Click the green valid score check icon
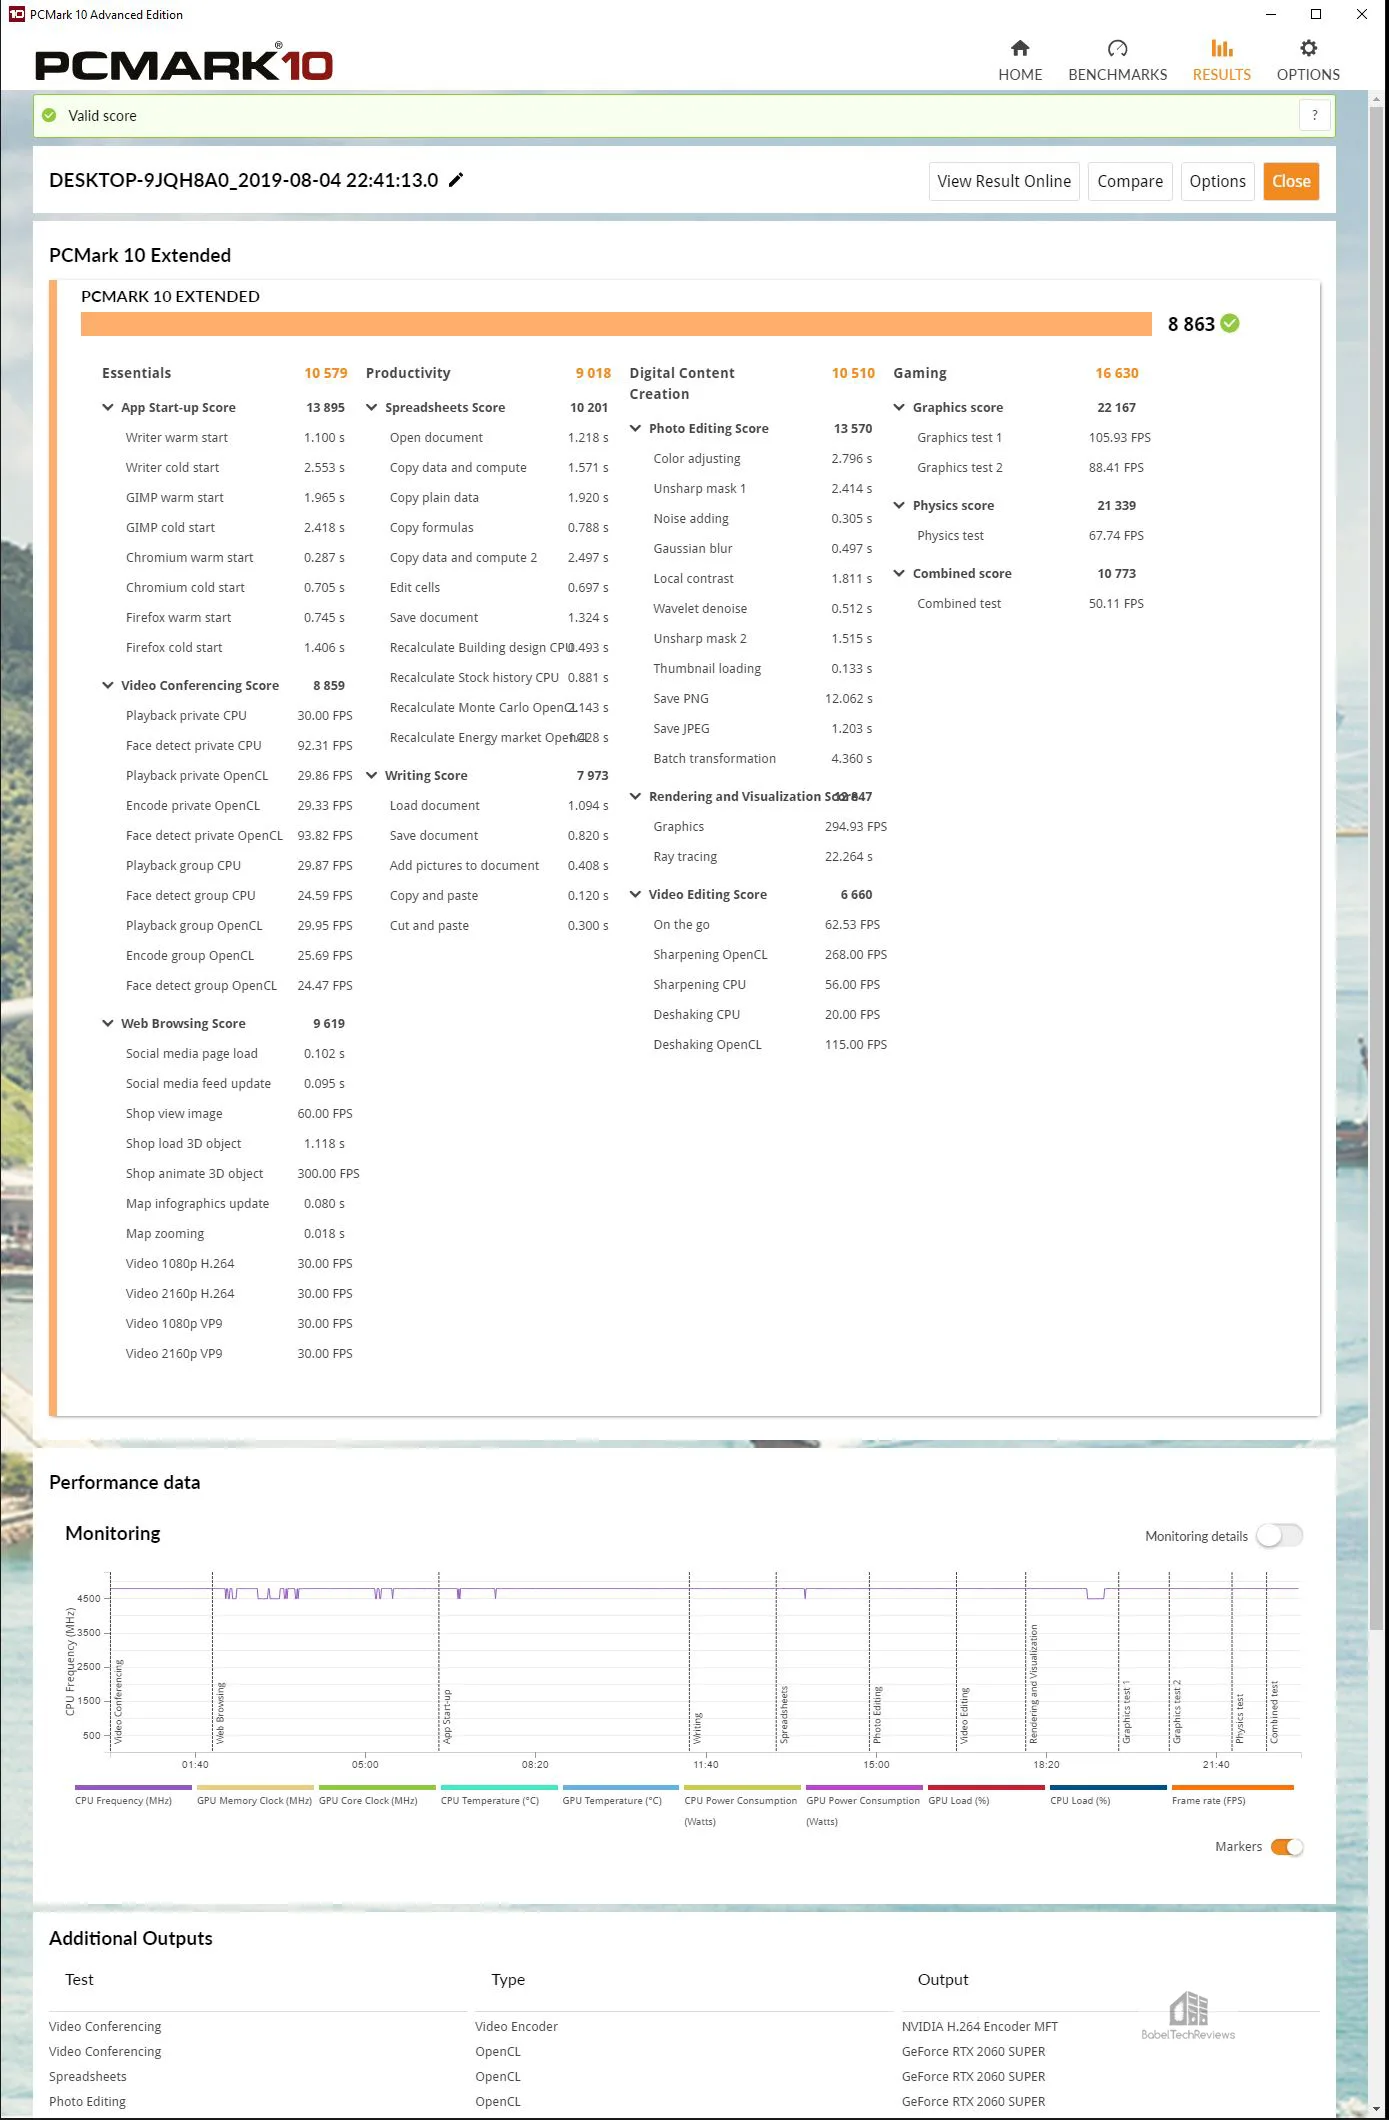The width and height of the screenshot is (1389, 2120). point(49,116)
